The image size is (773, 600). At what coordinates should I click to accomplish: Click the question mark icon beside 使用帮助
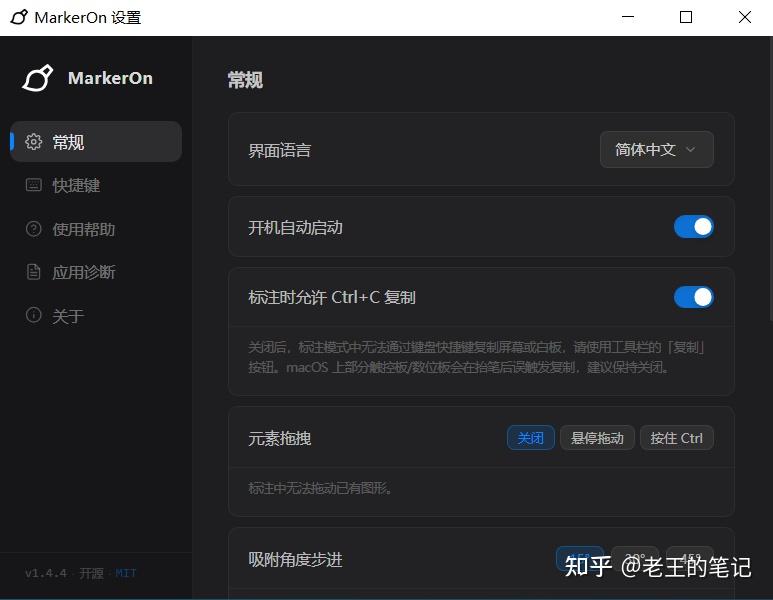(34, 229)
